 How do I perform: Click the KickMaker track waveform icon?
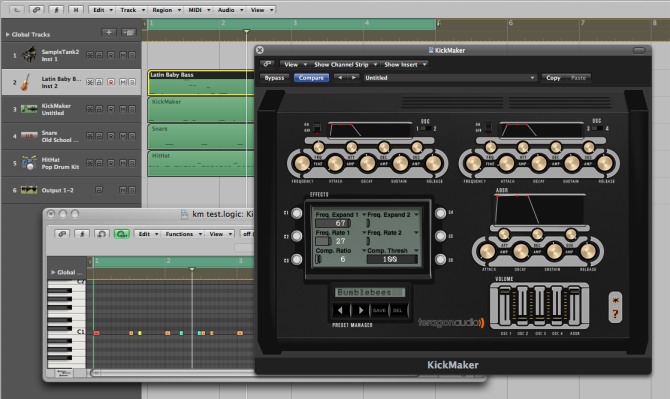coord(29,109)
